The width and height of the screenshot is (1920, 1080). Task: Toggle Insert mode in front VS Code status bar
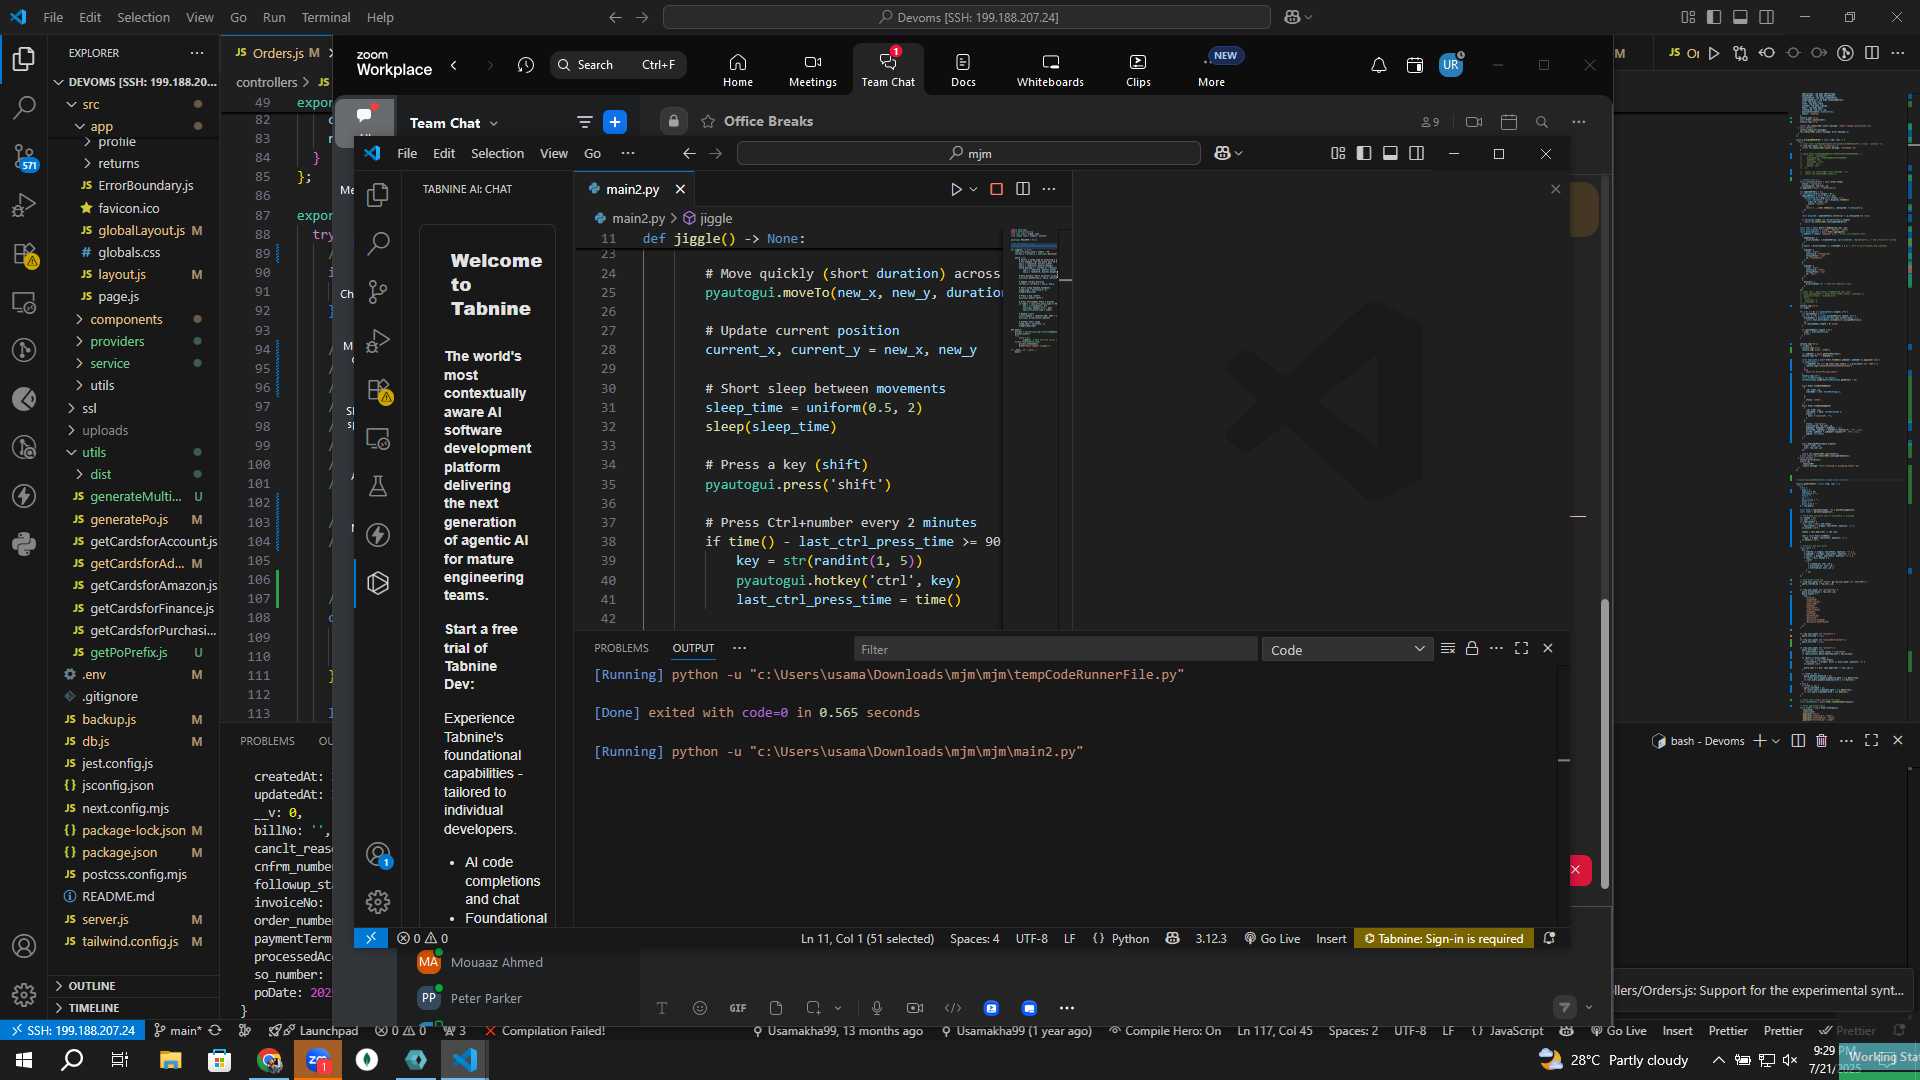[x=1330, y=939]
